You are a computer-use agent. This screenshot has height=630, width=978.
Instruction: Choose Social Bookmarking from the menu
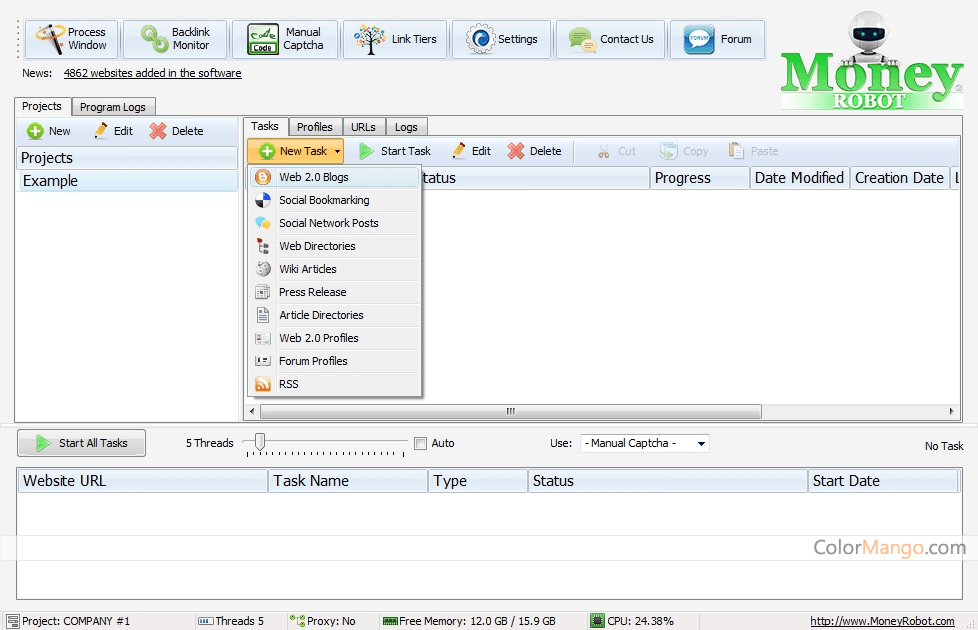pyautogui.click(x=335, y=200)
